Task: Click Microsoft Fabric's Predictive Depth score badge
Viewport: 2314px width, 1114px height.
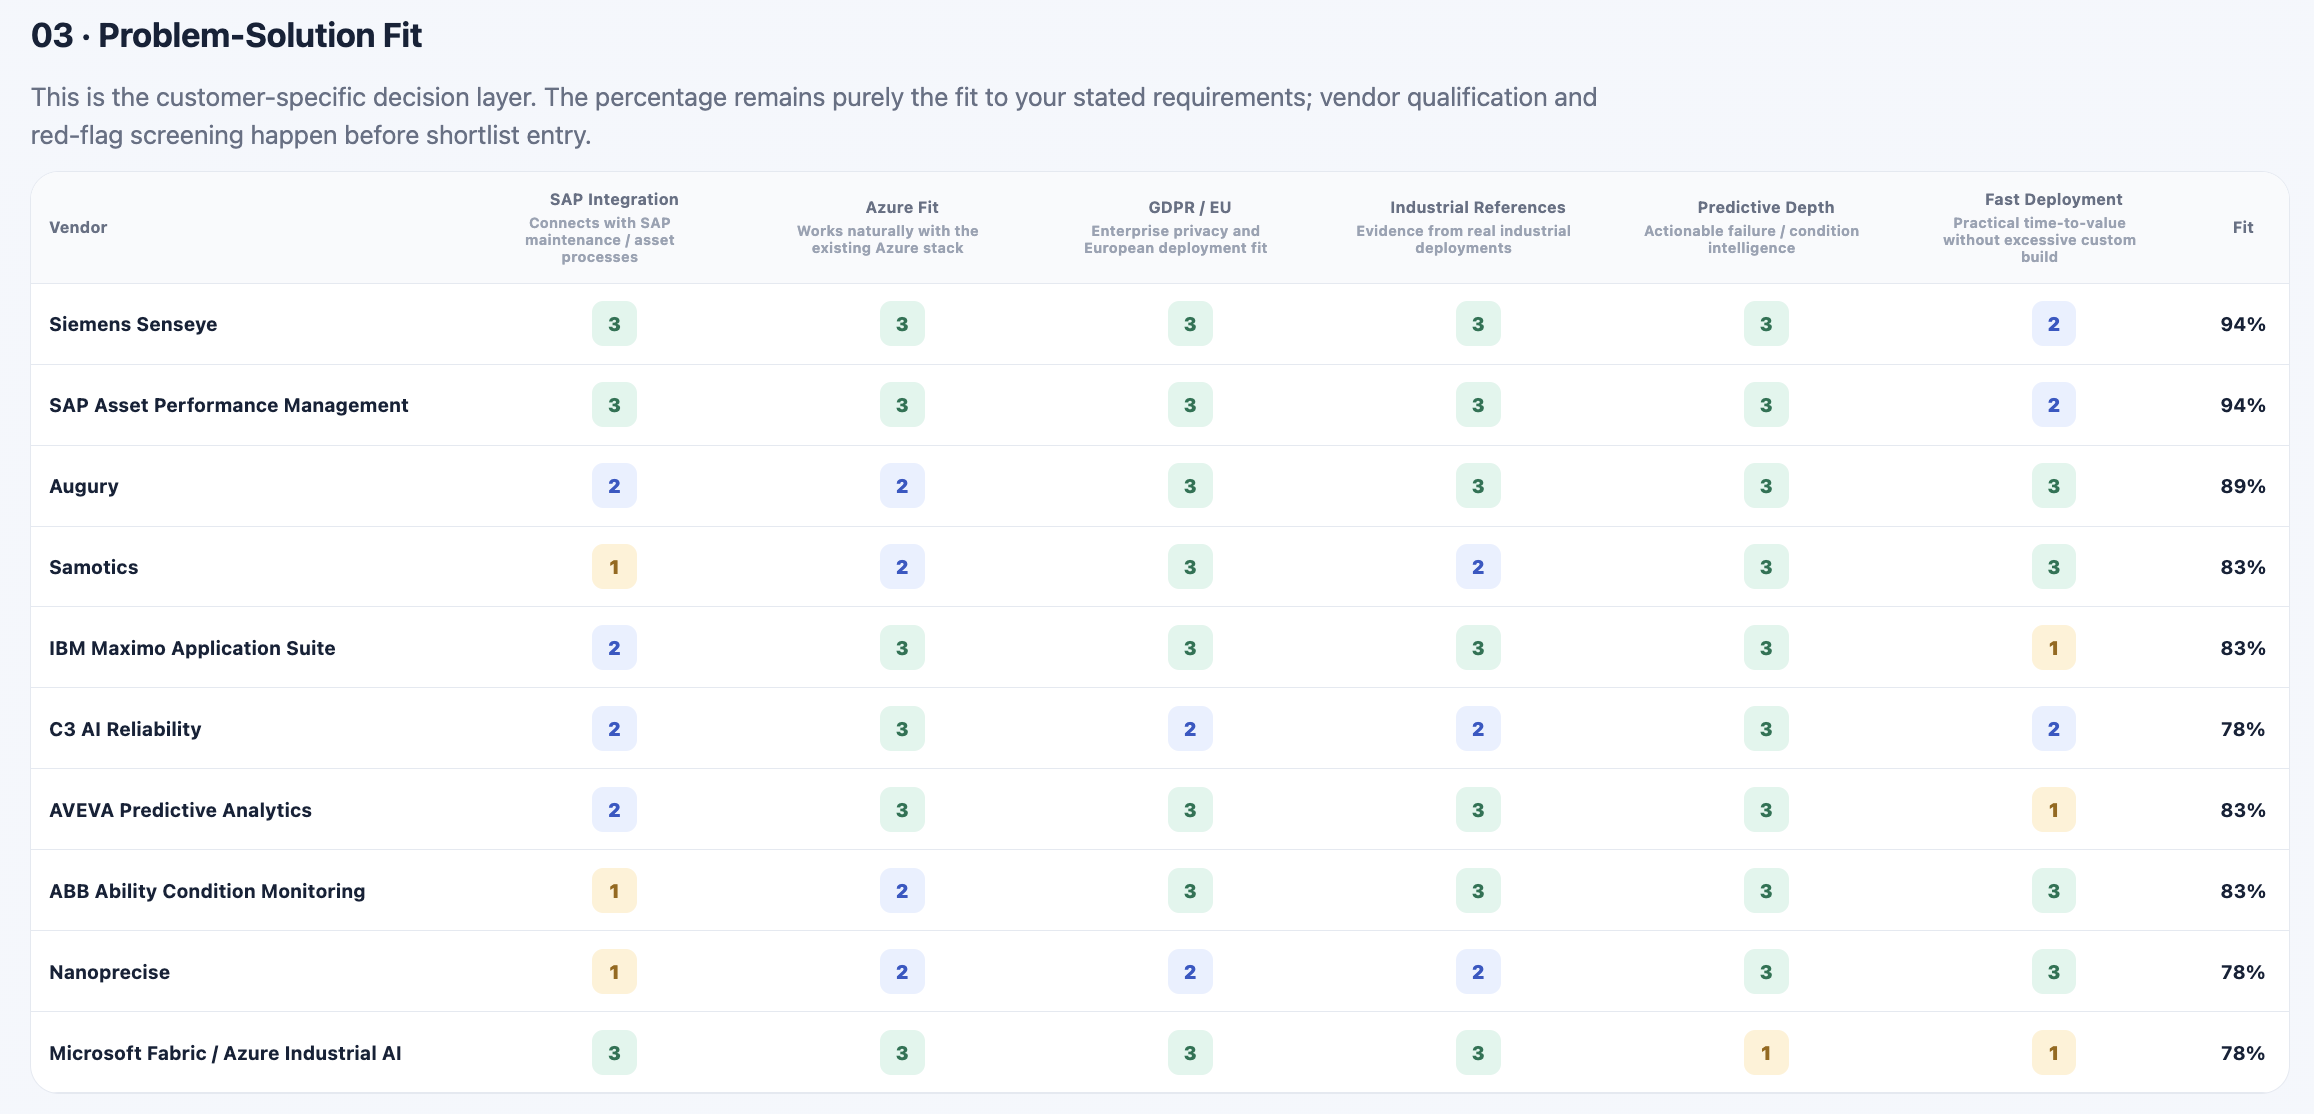Action: click(x=1766, y=1053)
